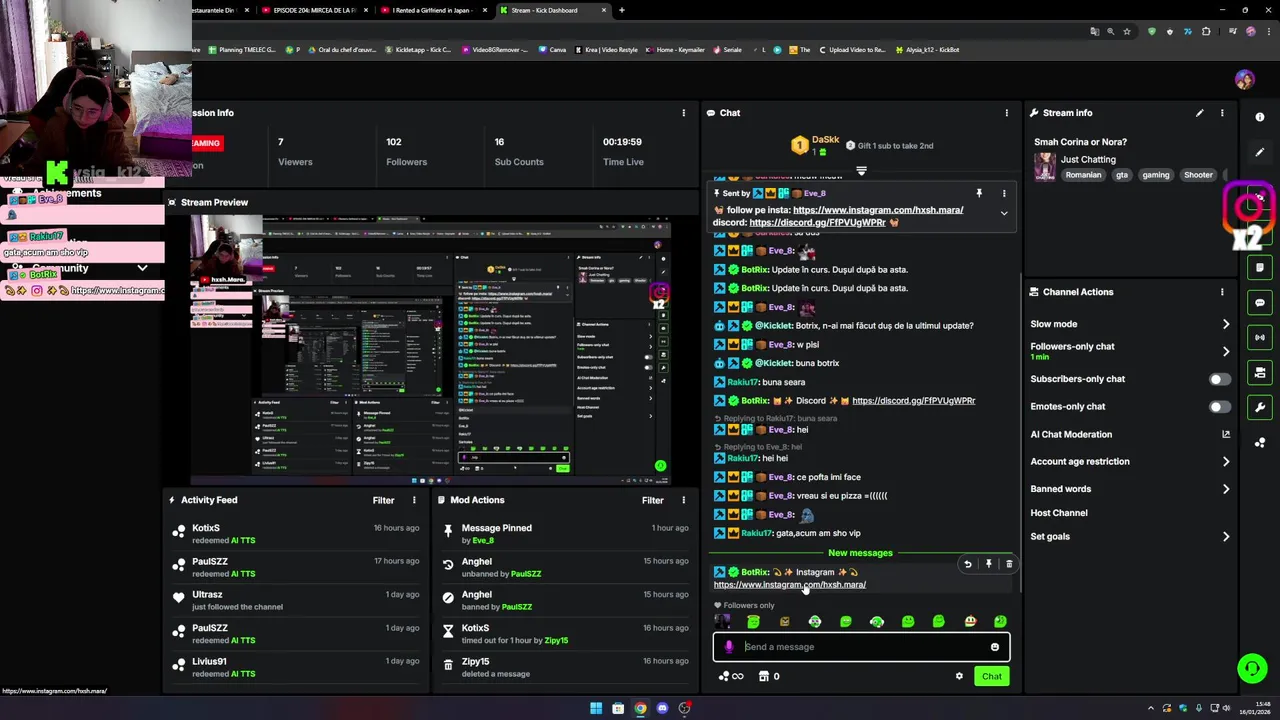This screenshot has height=720, width=1280.
Task: Click Zipy15 deleted a message entry
Action: [x=565, y=667]
